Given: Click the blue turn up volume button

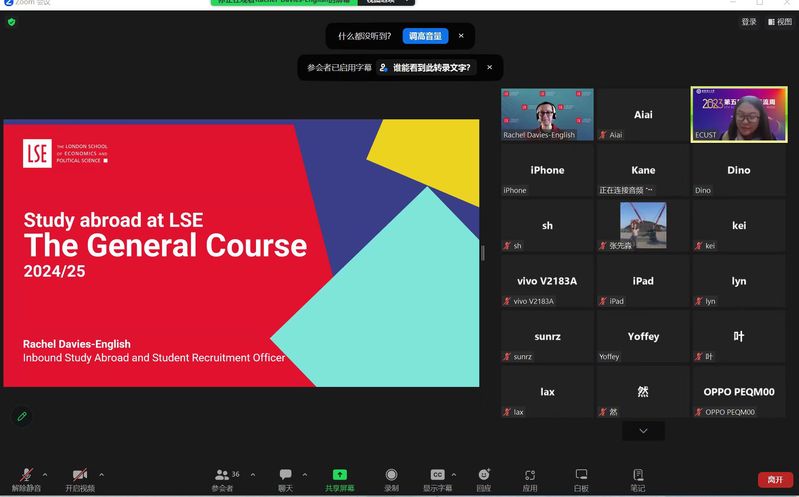Looking at the screenshot, I should pyautogui.click(x=425, y=36).
